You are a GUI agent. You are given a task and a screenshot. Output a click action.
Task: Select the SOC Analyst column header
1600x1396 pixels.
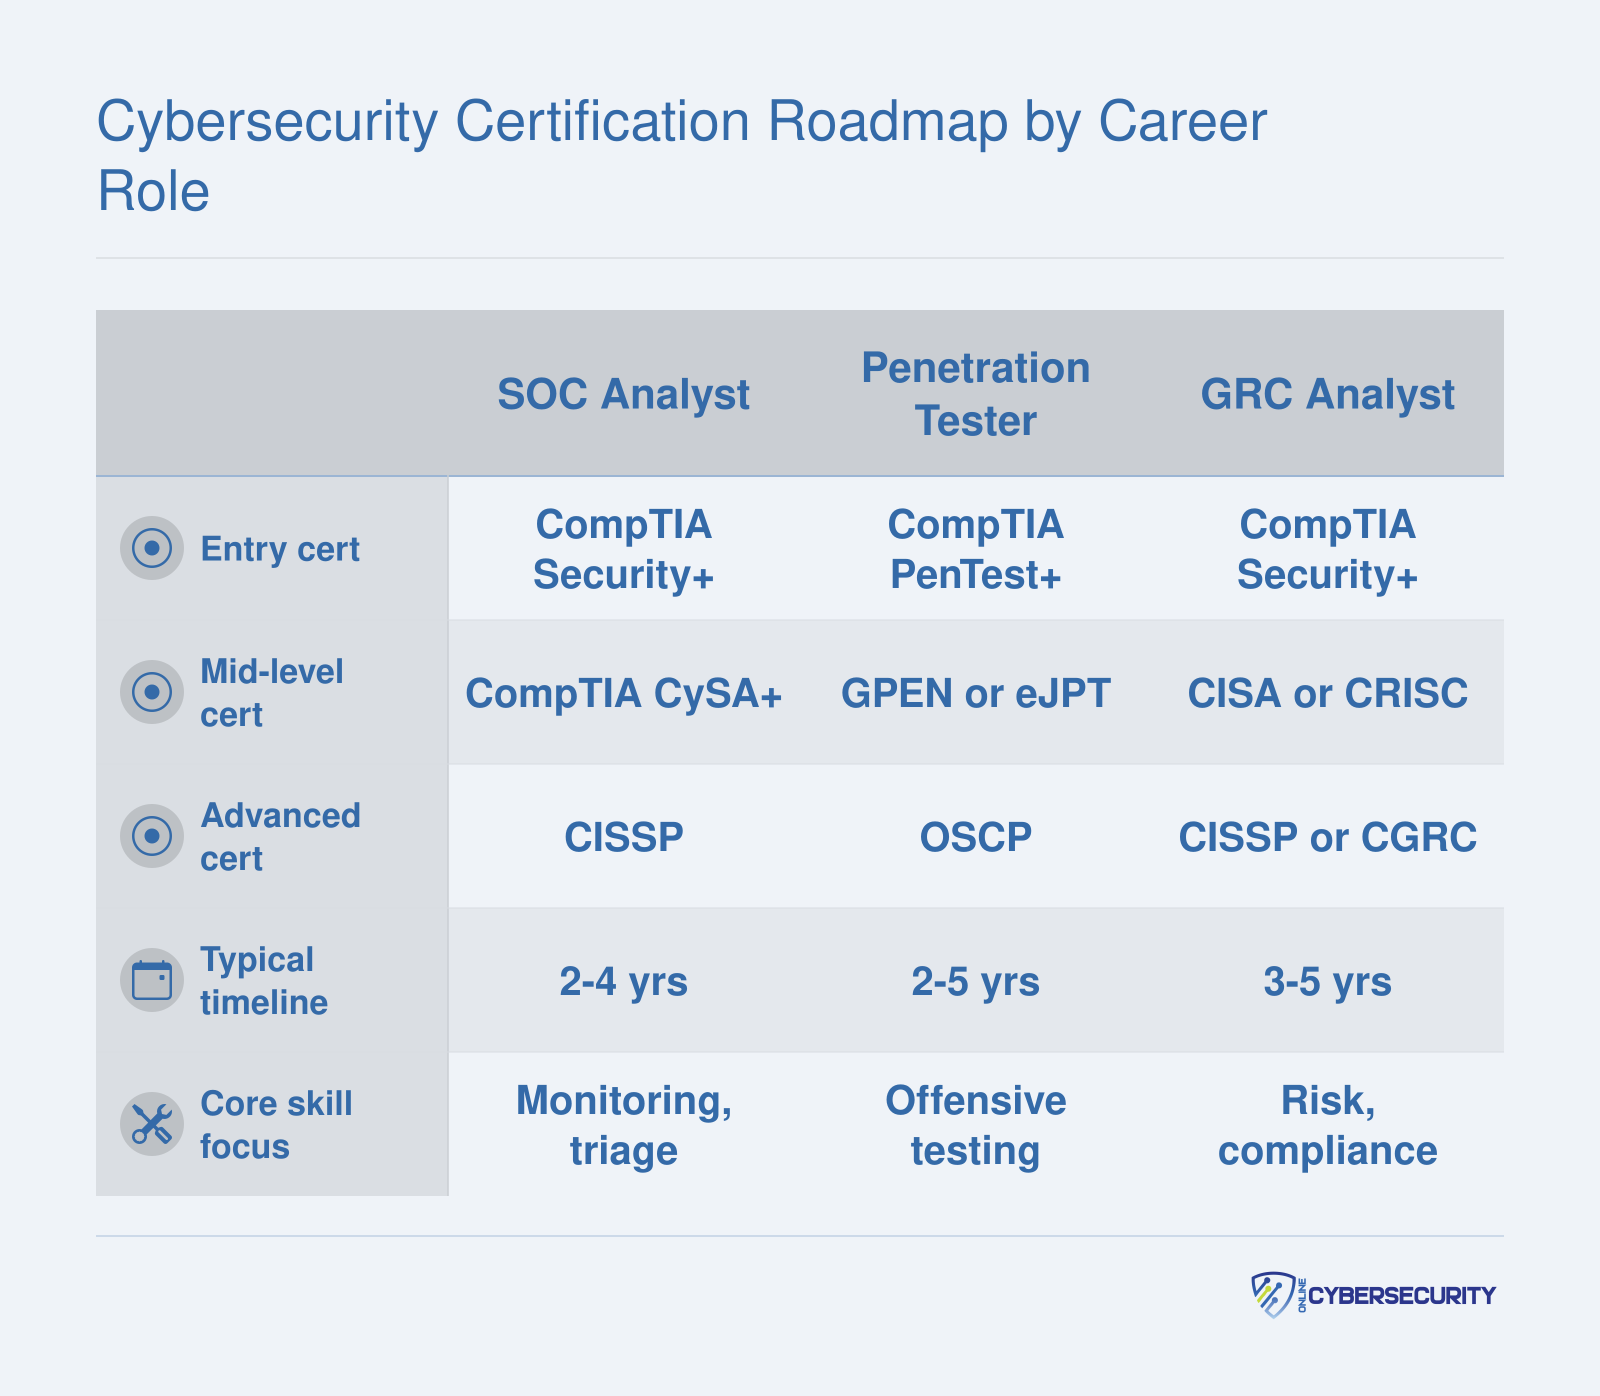pos(624,394)
